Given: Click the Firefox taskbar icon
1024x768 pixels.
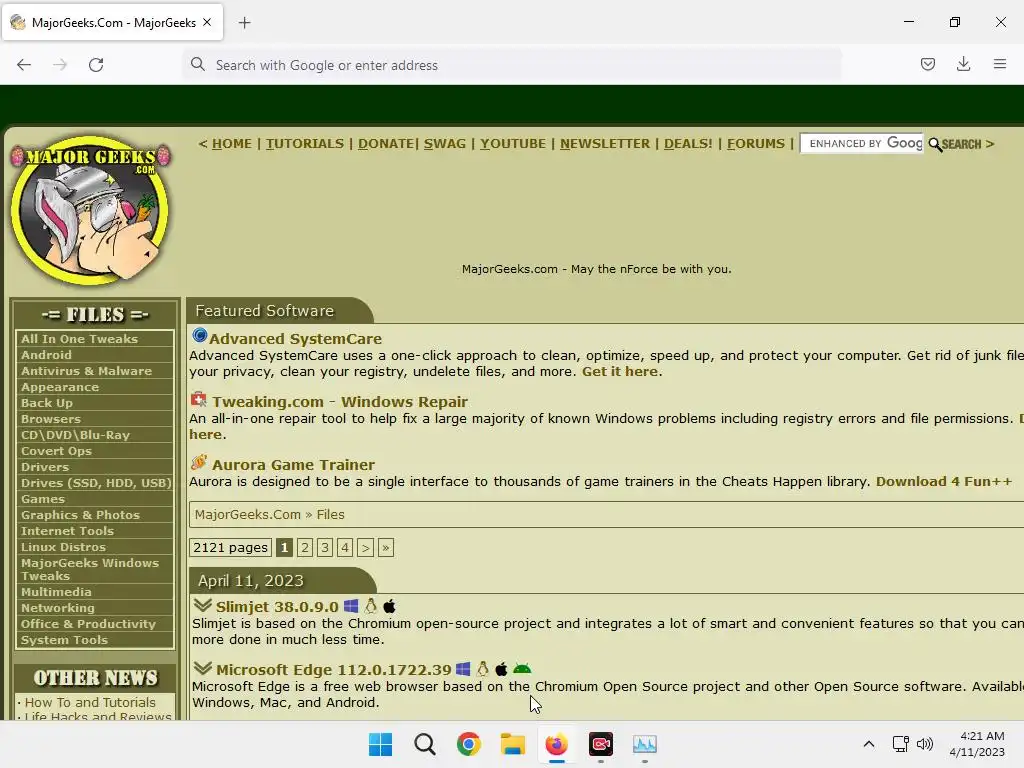Looking at the screenshot, I should pyautogui.click(x=556, y=744).
